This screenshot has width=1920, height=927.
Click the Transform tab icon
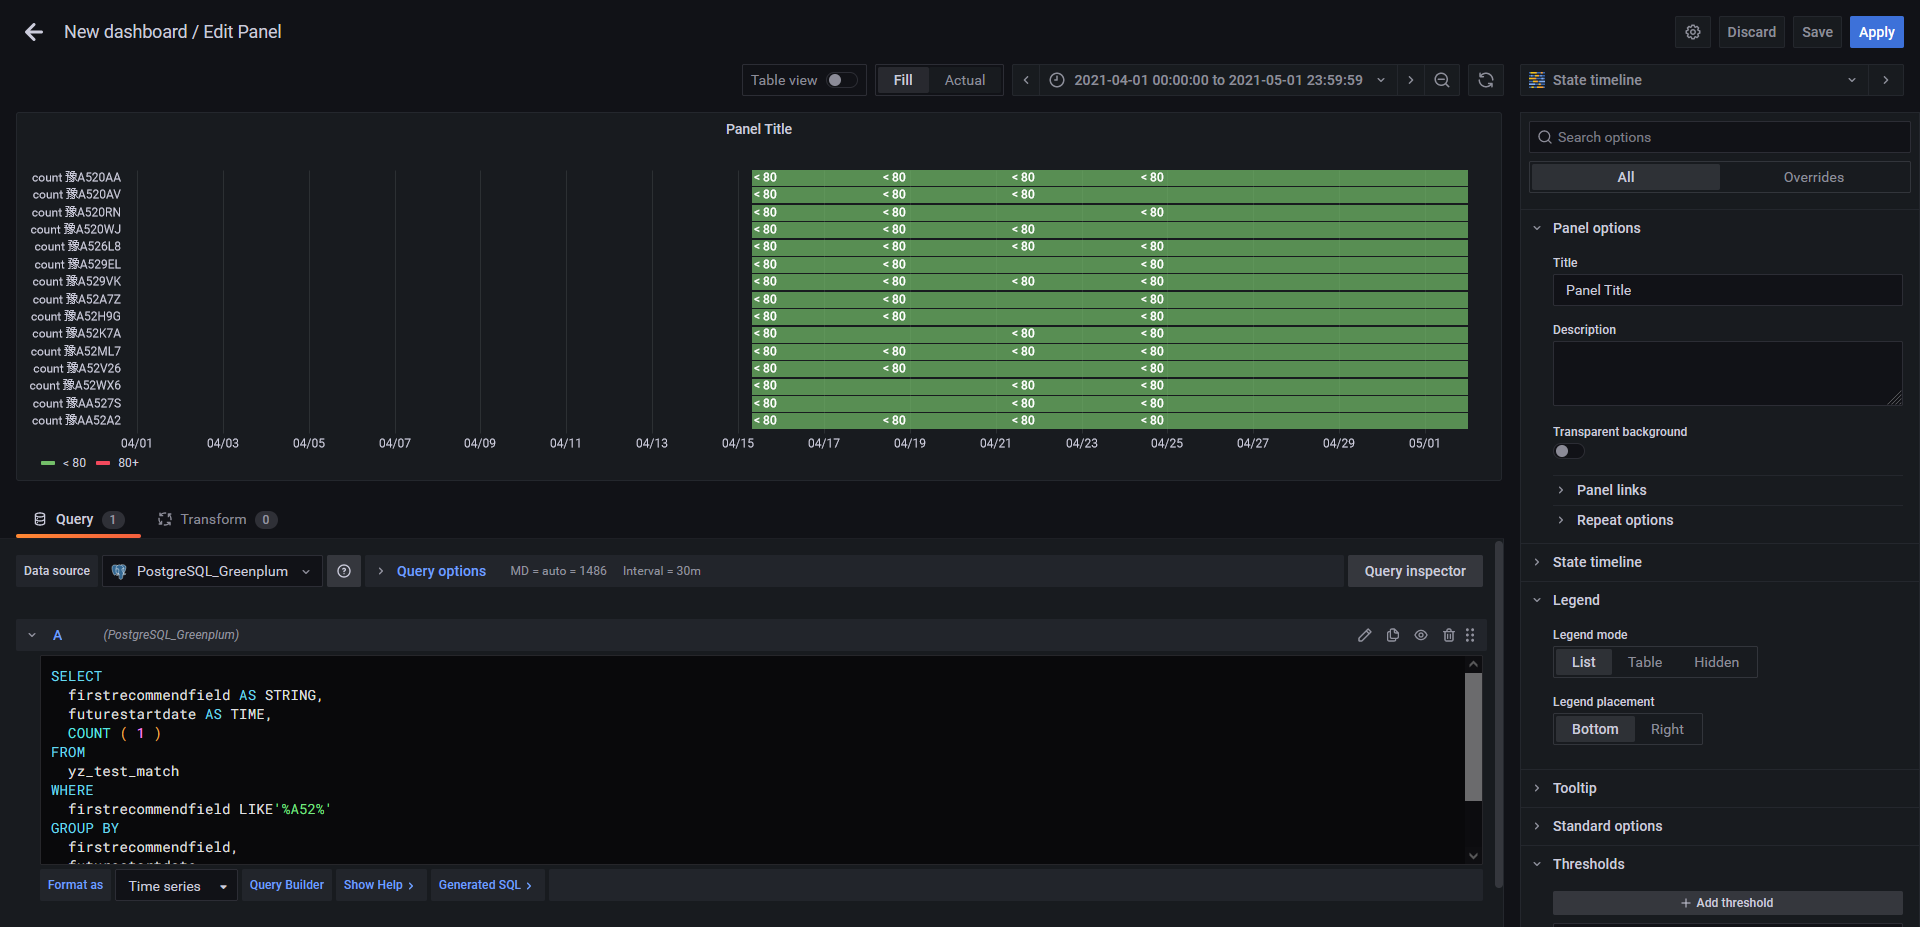[x=165, y=519]
